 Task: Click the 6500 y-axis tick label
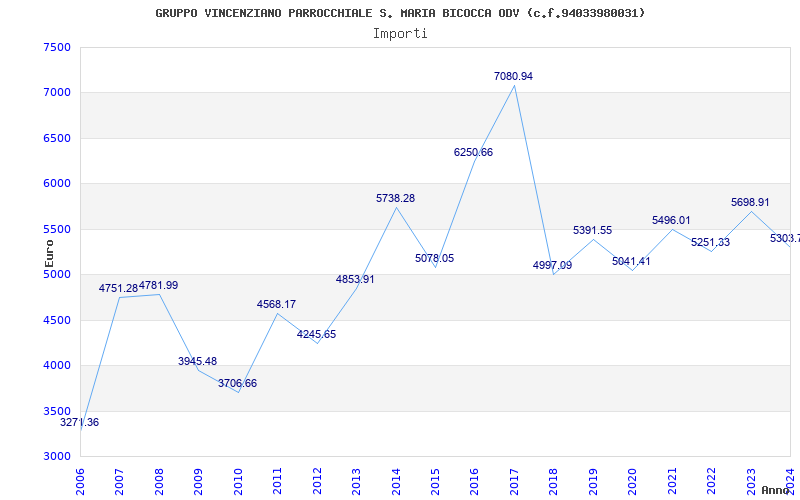(57, 138)
